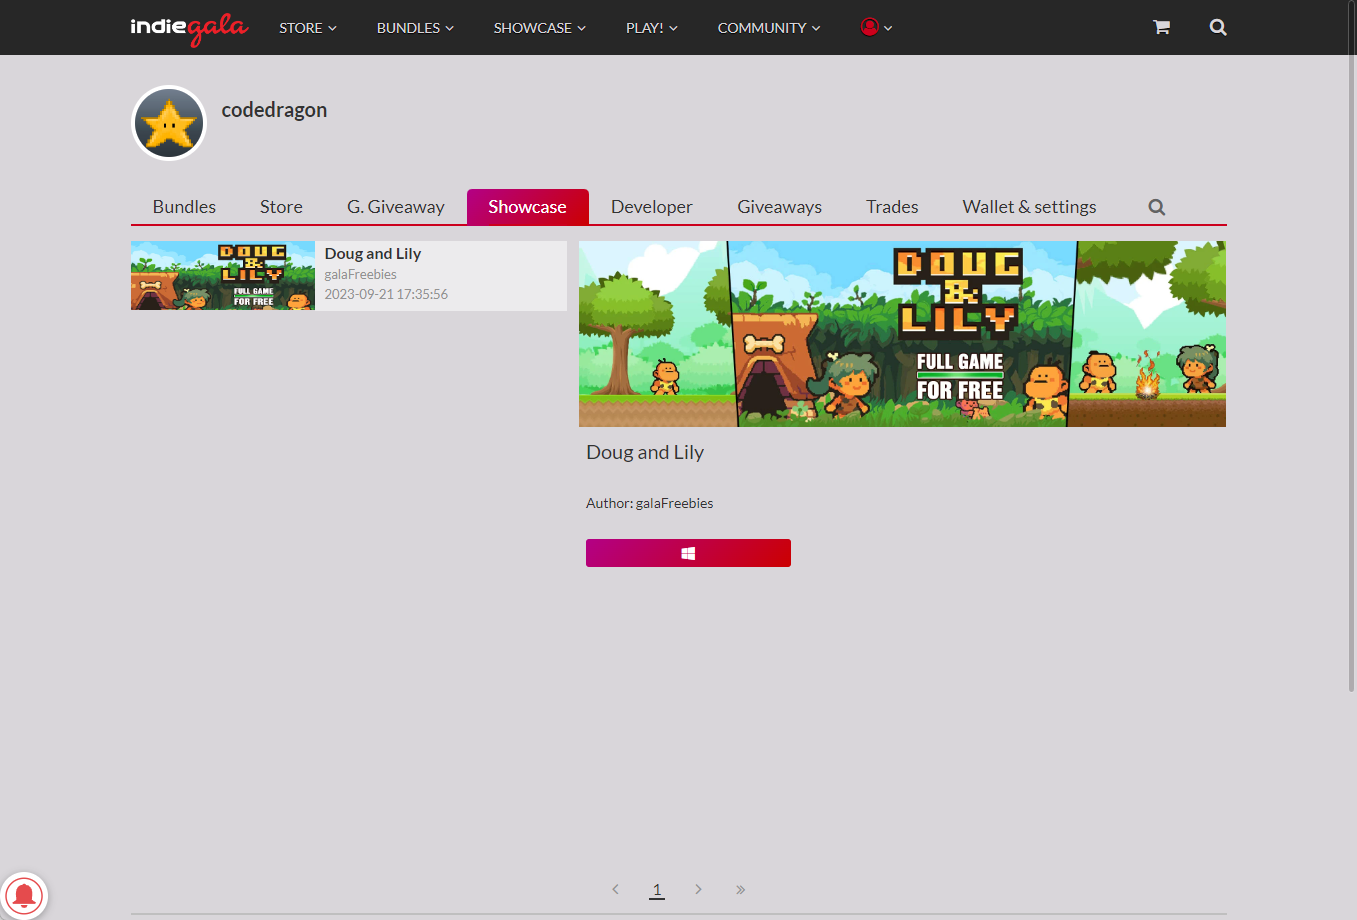Click the date 2023-09-21 17:35:56
The image size is (1357, 920).
(386, 294)
